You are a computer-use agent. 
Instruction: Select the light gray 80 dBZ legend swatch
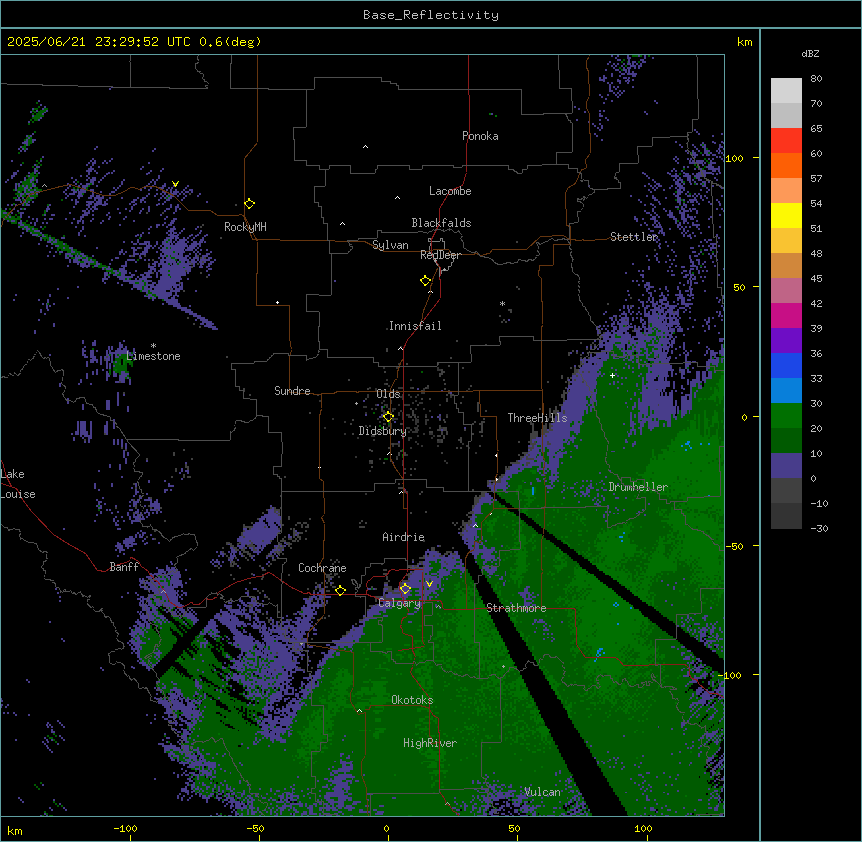786,91
